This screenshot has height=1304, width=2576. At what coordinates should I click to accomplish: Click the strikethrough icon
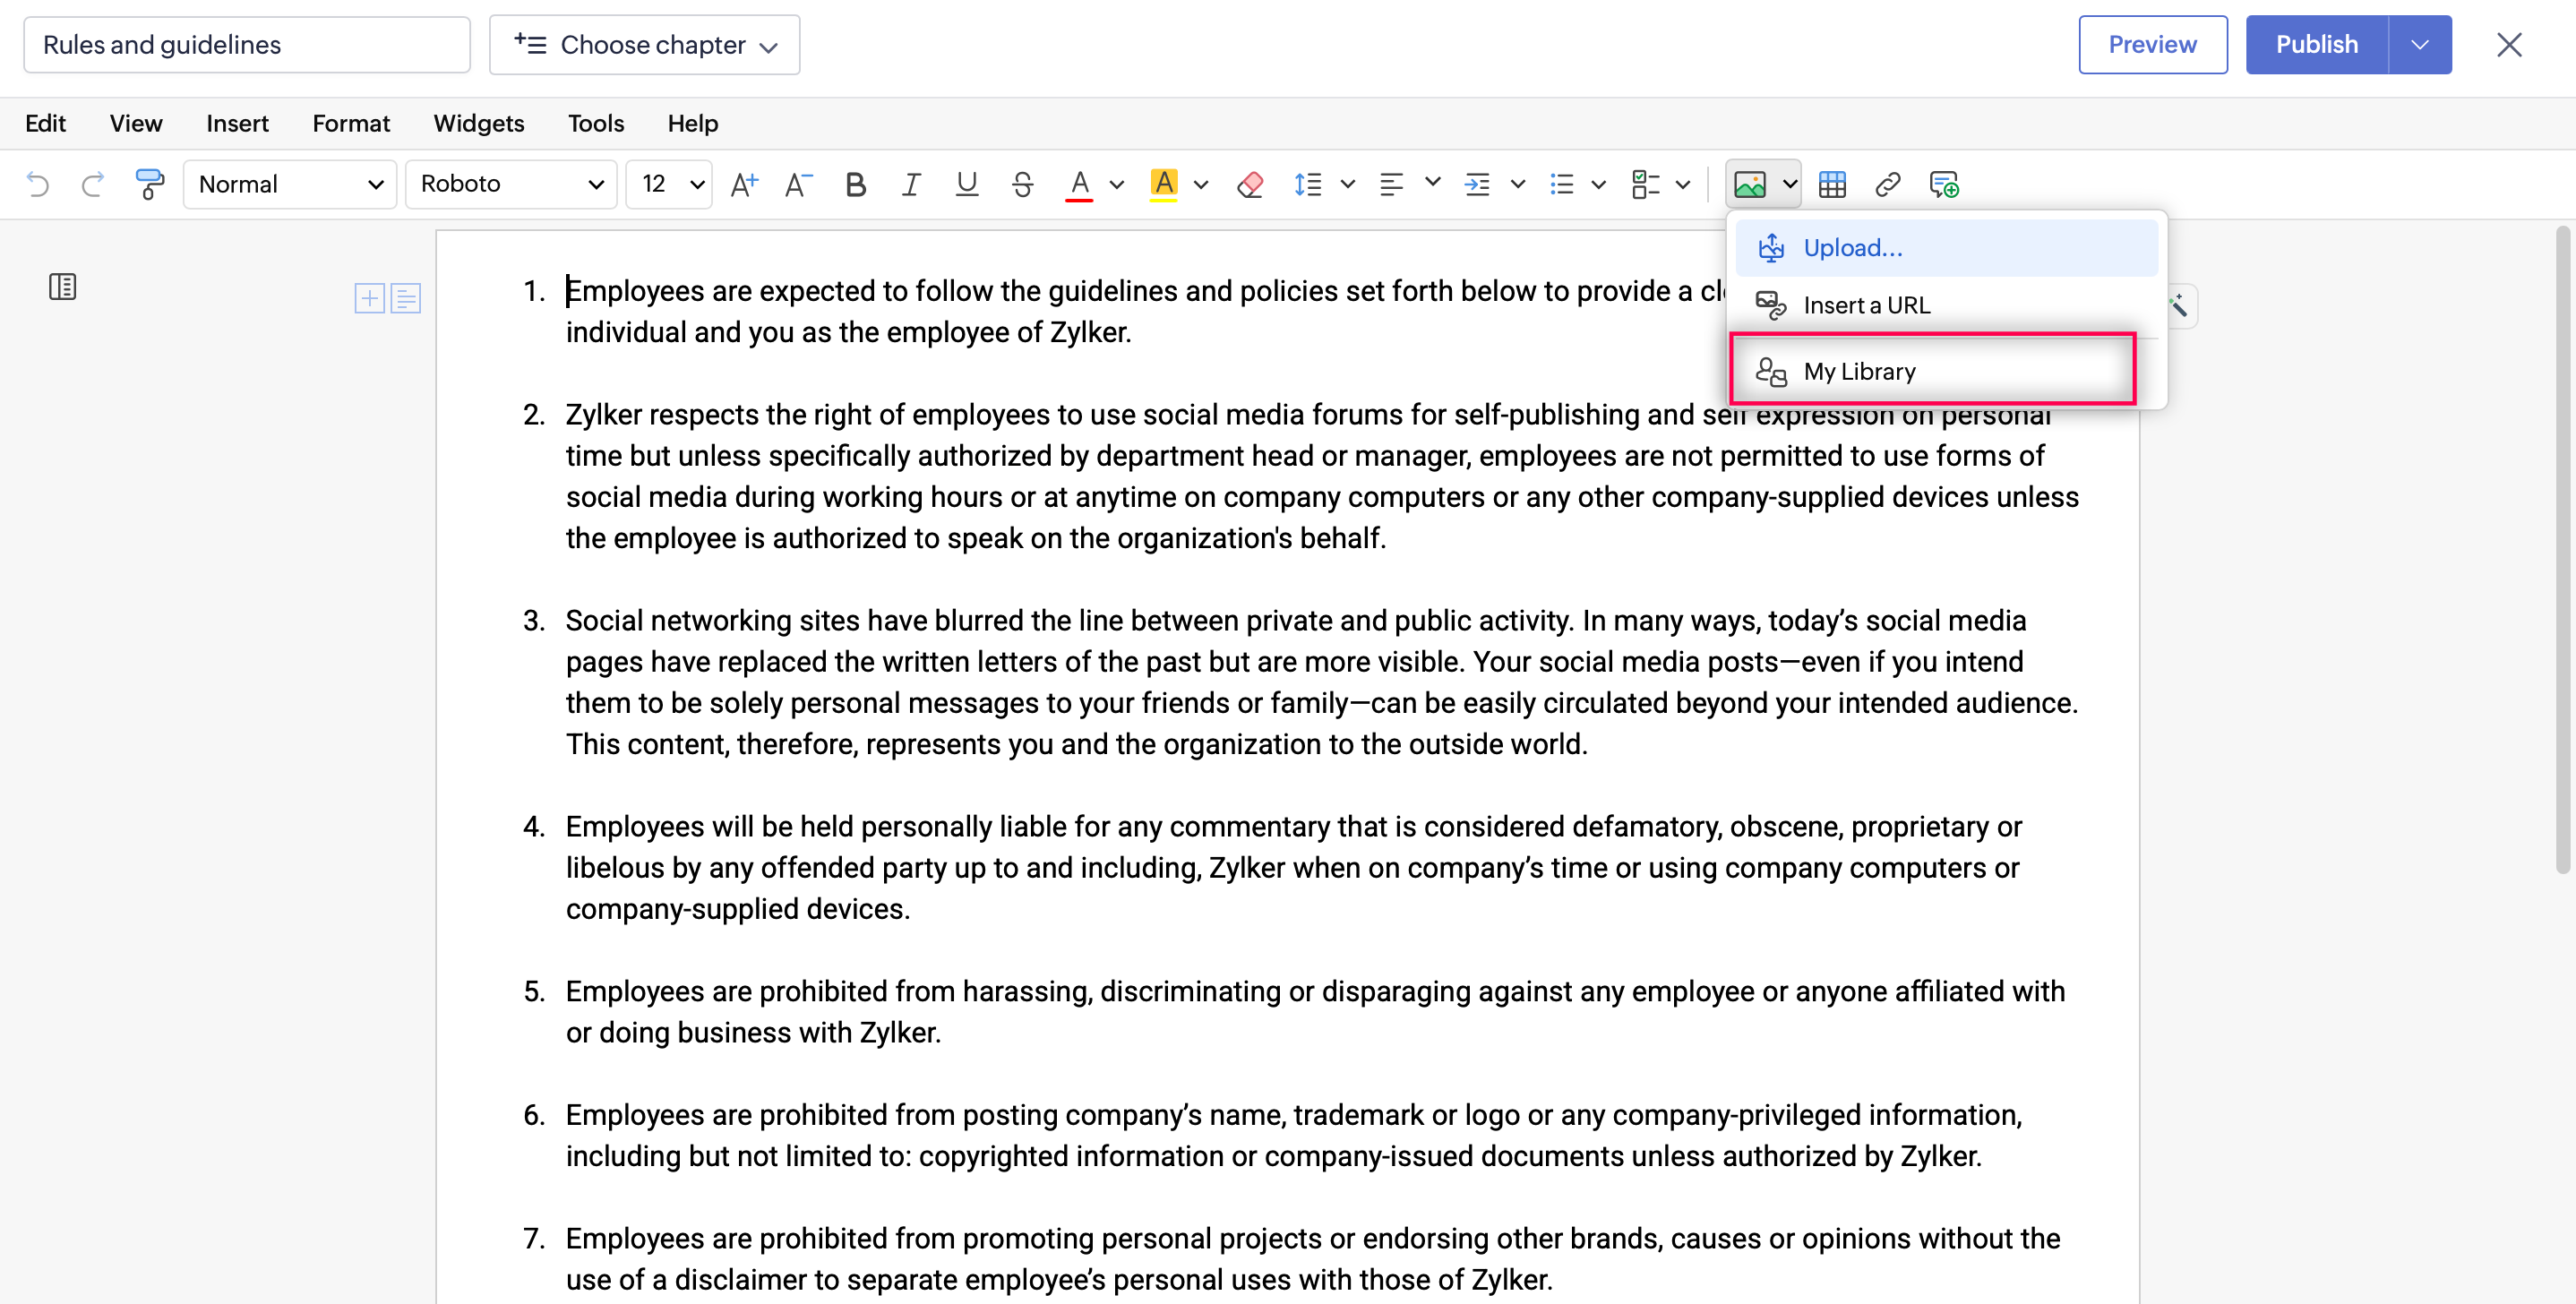pyautogui.click(x=1022, y=184)
